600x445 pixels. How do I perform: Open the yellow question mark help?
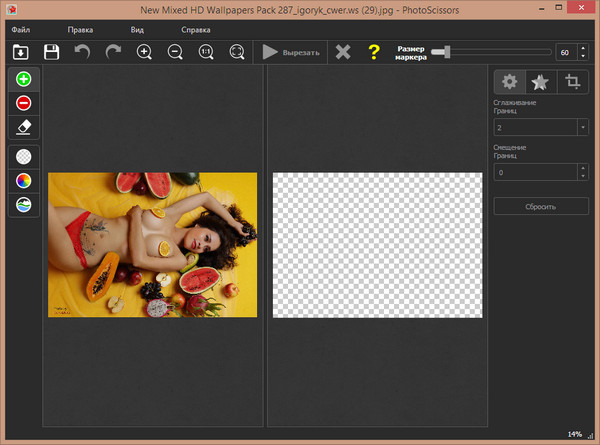pos(374,52)
